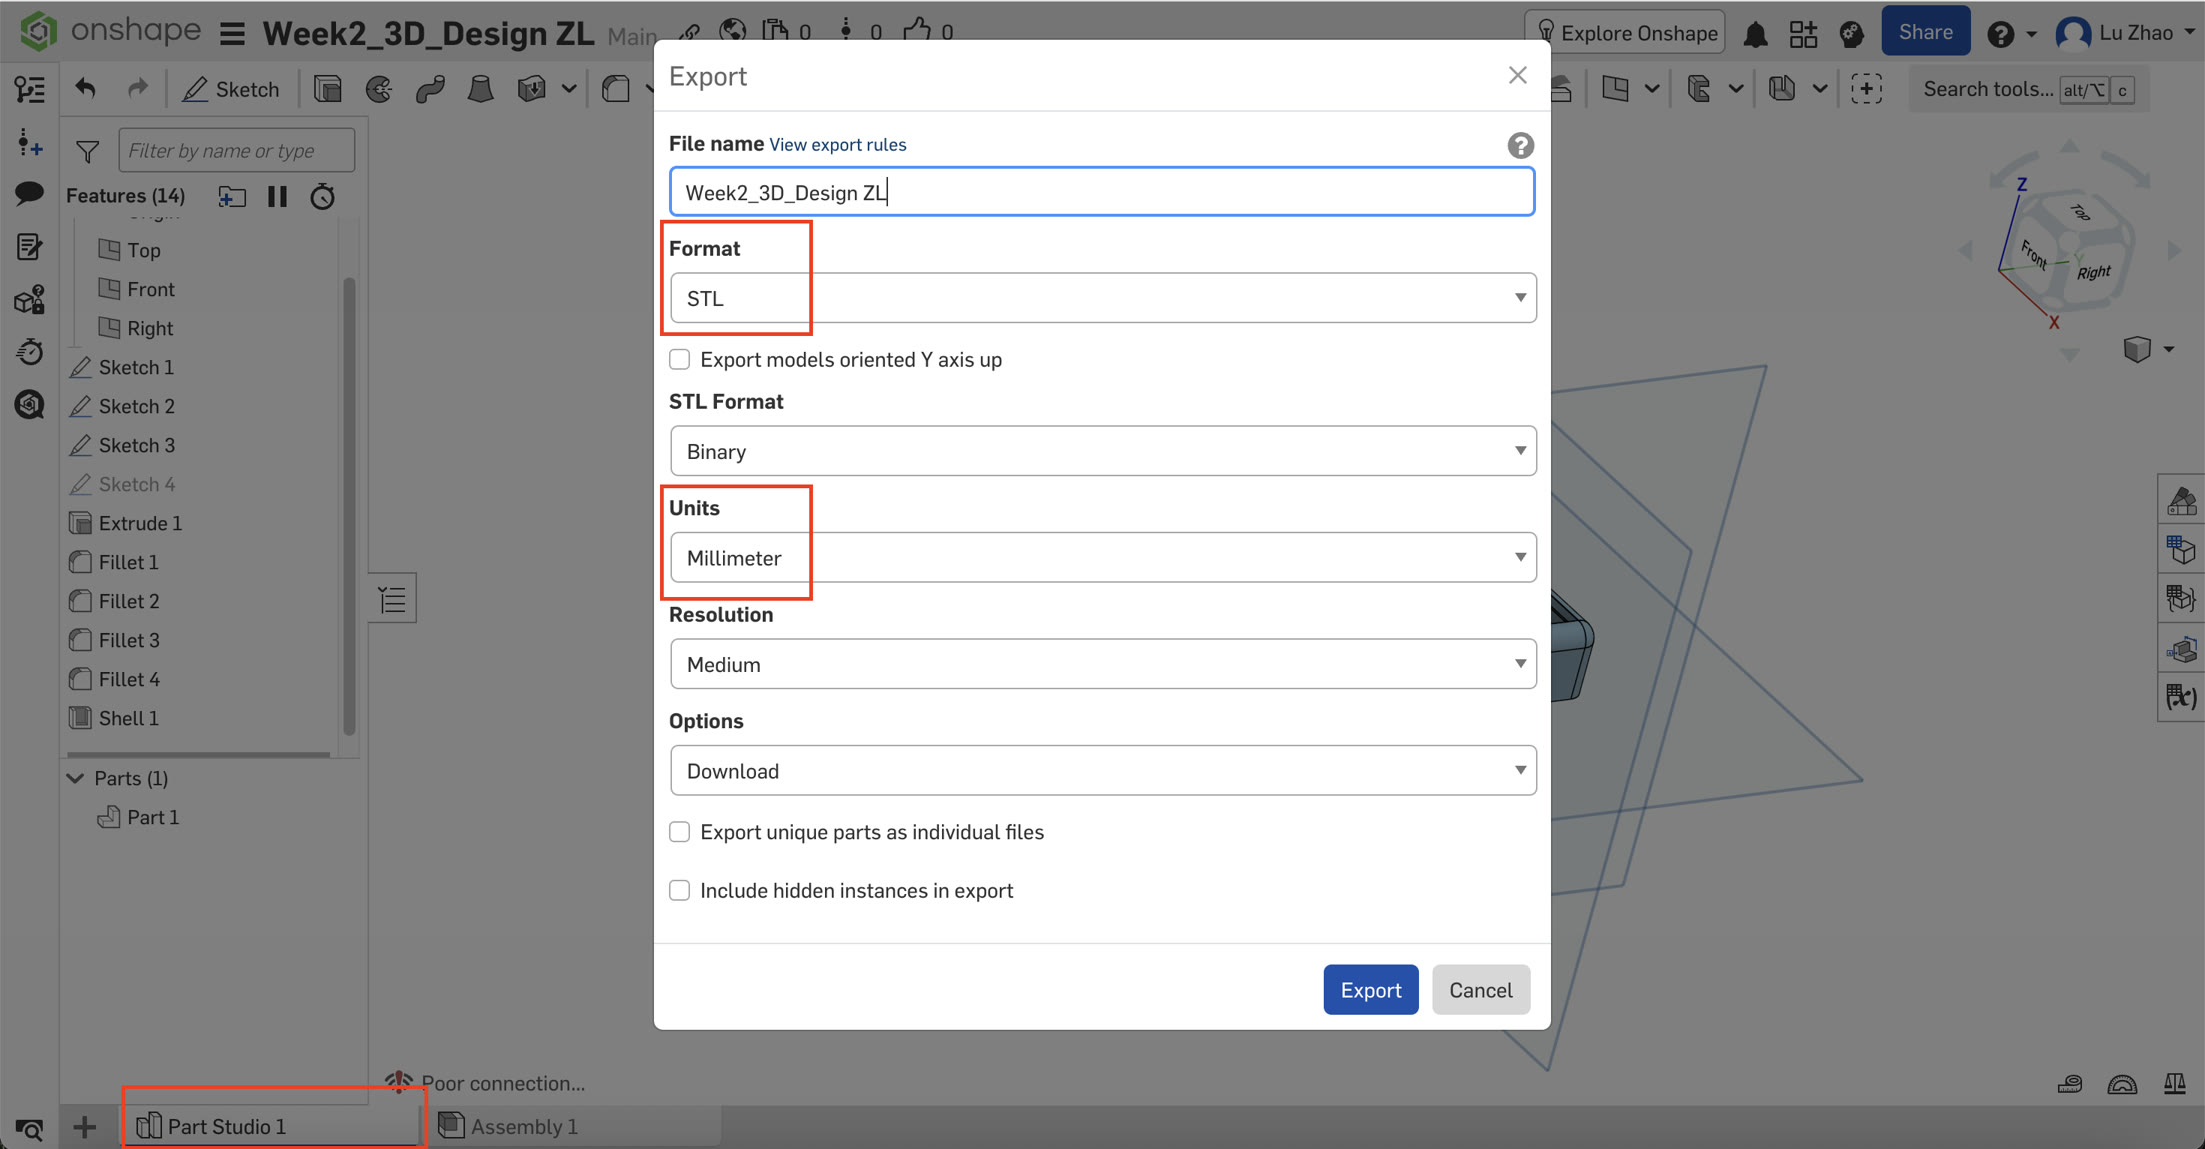Open the export help question mark

click(1520, 145)
